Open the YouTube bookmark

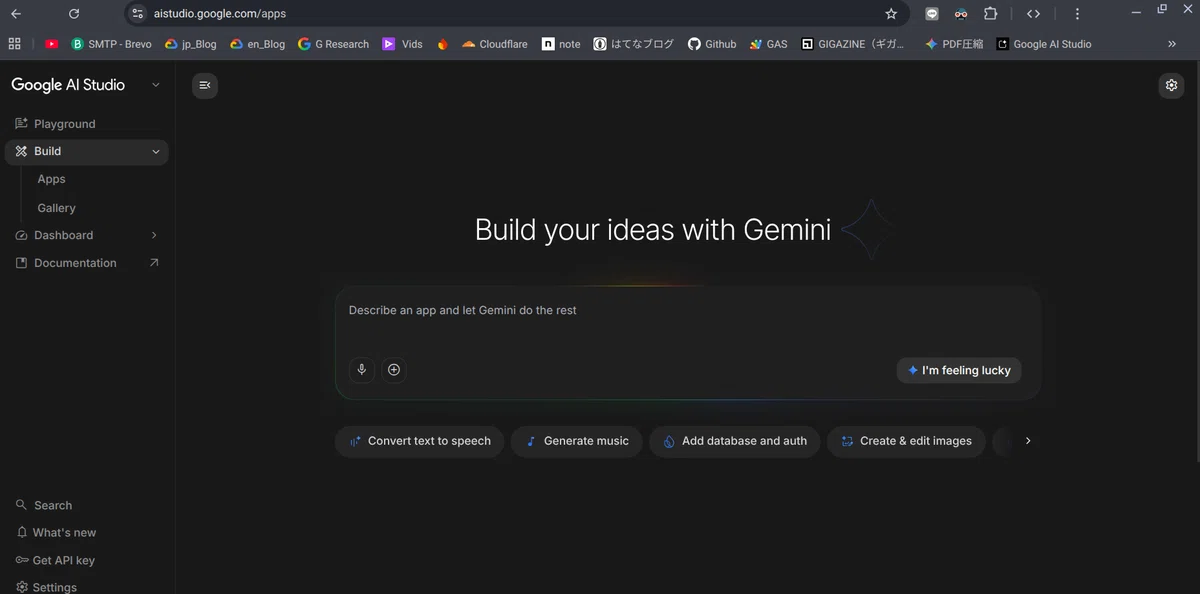52,44
